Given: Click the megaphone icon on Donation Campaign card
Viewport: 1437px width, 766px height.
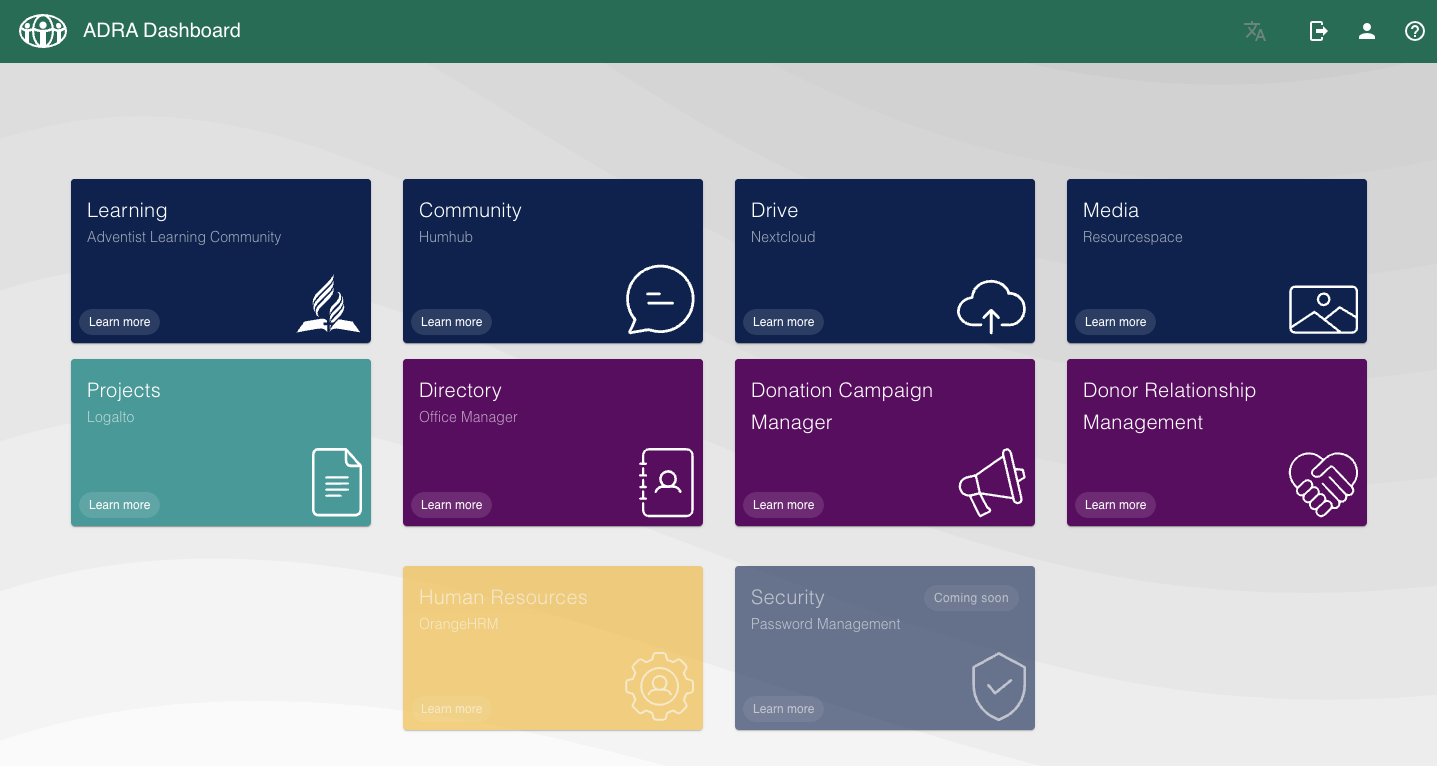Looking at the screenshot, I should tap(992, 482).
